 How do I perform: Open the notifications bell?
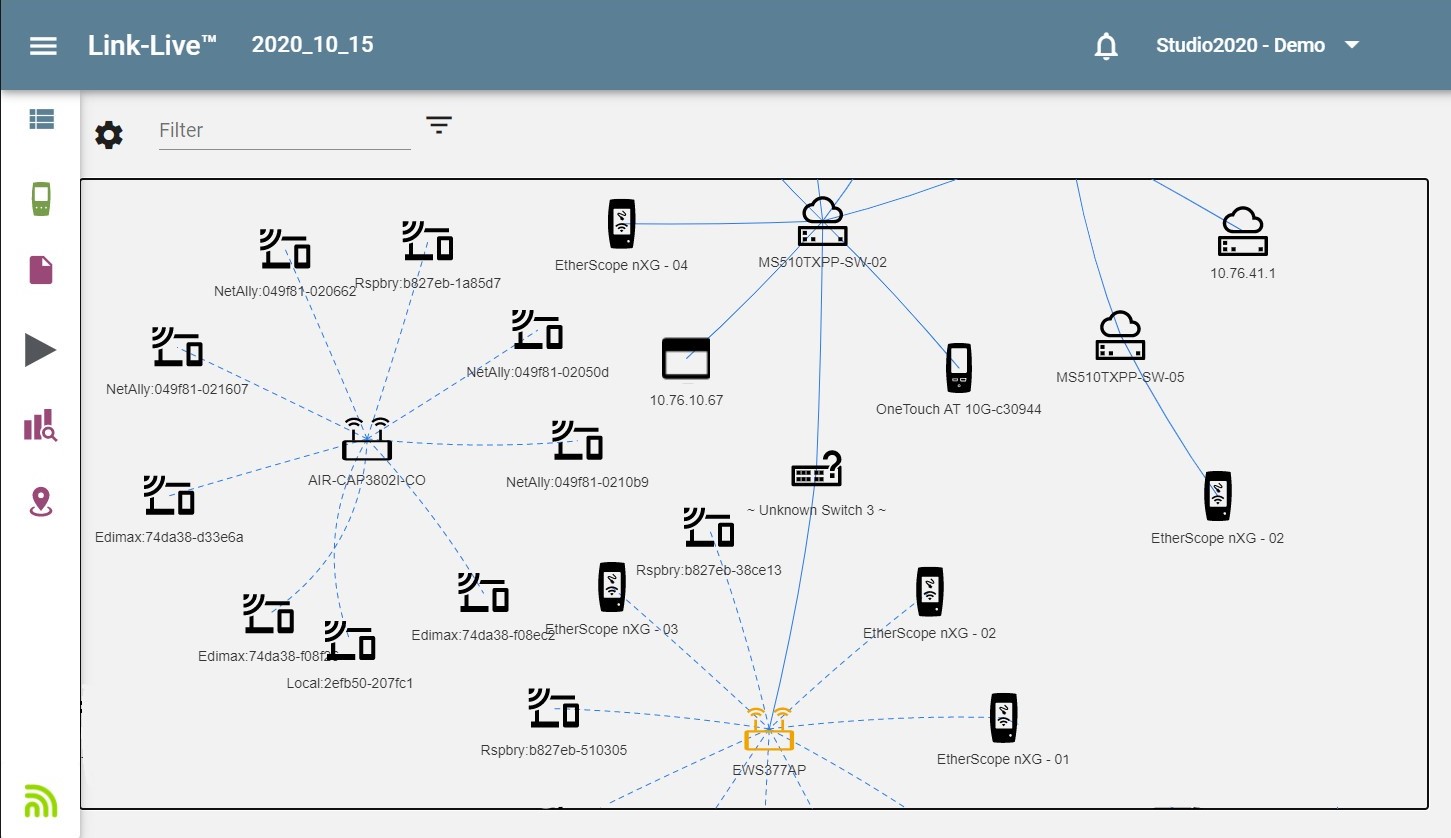coord(1106,46)
